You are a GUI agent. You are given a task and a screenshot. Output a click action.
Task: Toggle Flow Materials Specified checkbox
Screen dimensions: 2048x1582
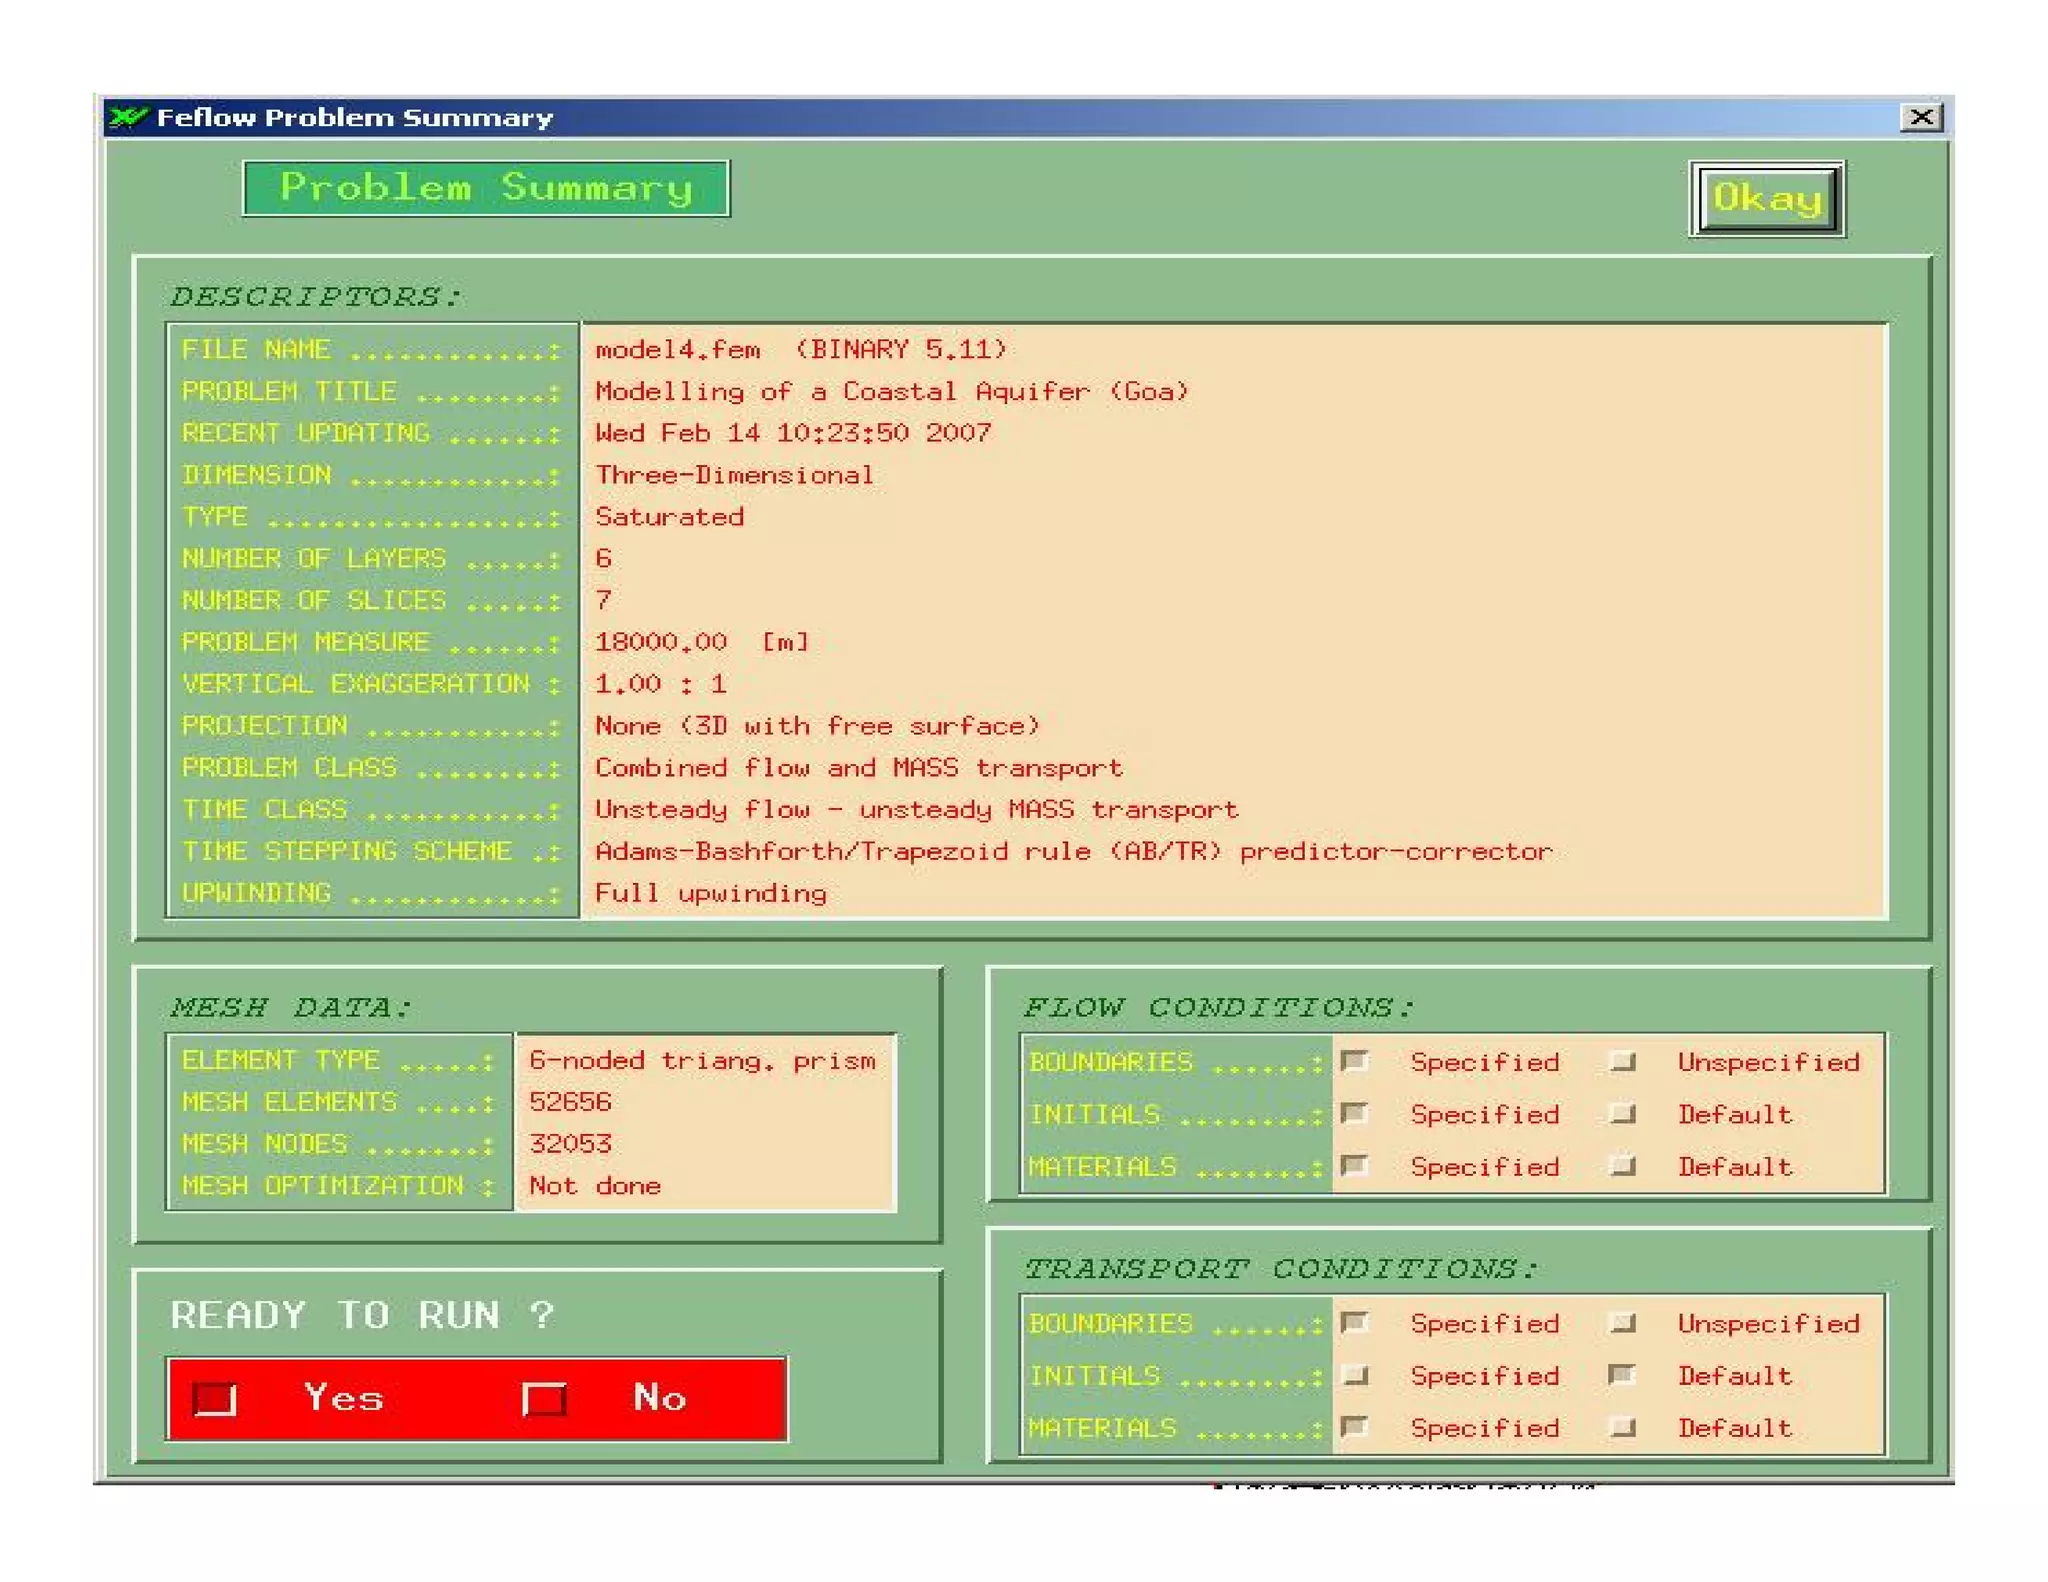[1354, 1165]
